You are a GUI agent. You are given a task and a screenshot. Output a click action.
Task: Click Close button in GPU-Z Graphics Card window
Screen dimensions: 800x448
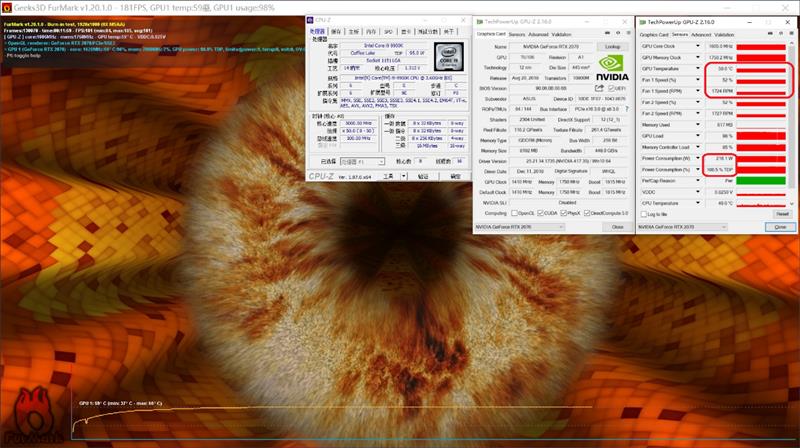tap(617, 227)
